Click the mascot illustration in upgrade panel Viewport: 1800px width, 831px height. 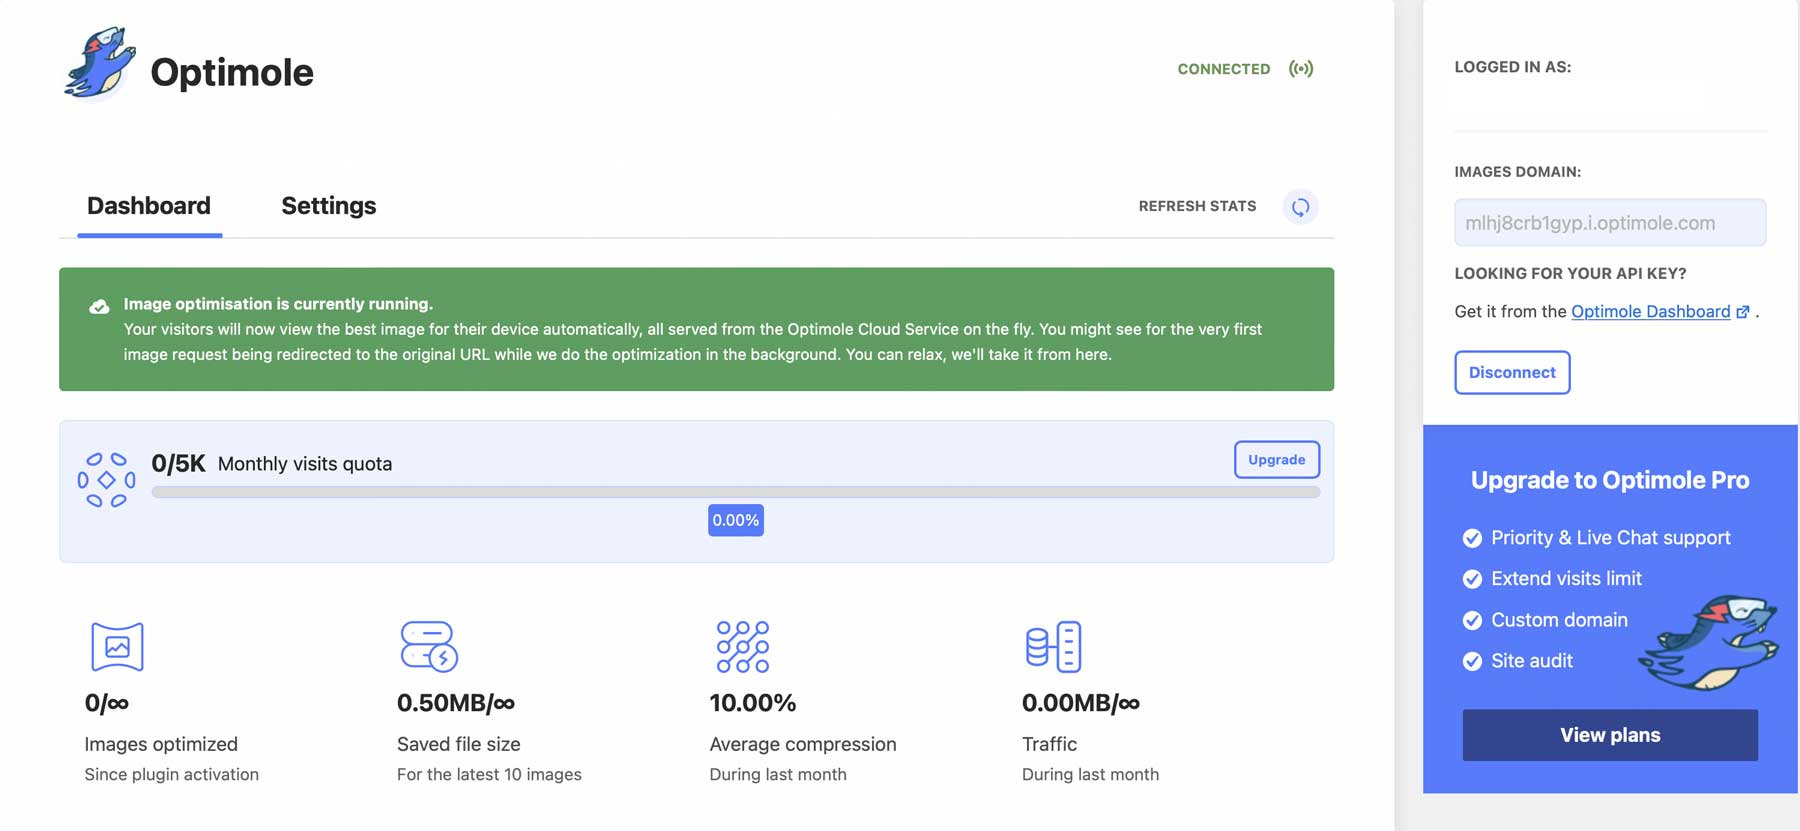1708,642
